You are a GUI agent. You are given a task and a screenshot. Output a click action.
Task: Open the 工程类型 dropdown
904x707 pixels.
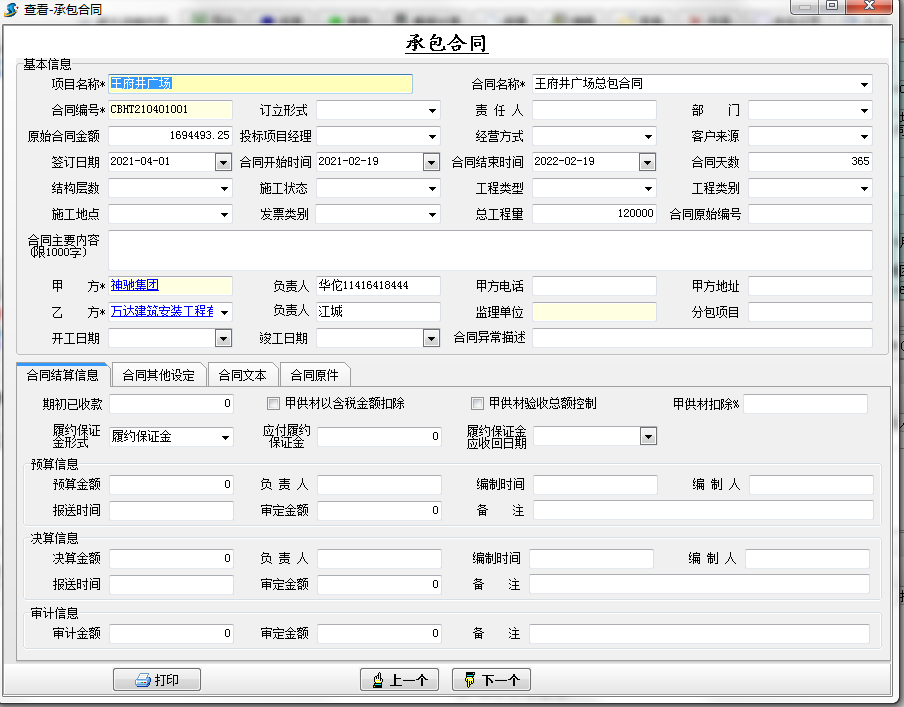[648, 188]
